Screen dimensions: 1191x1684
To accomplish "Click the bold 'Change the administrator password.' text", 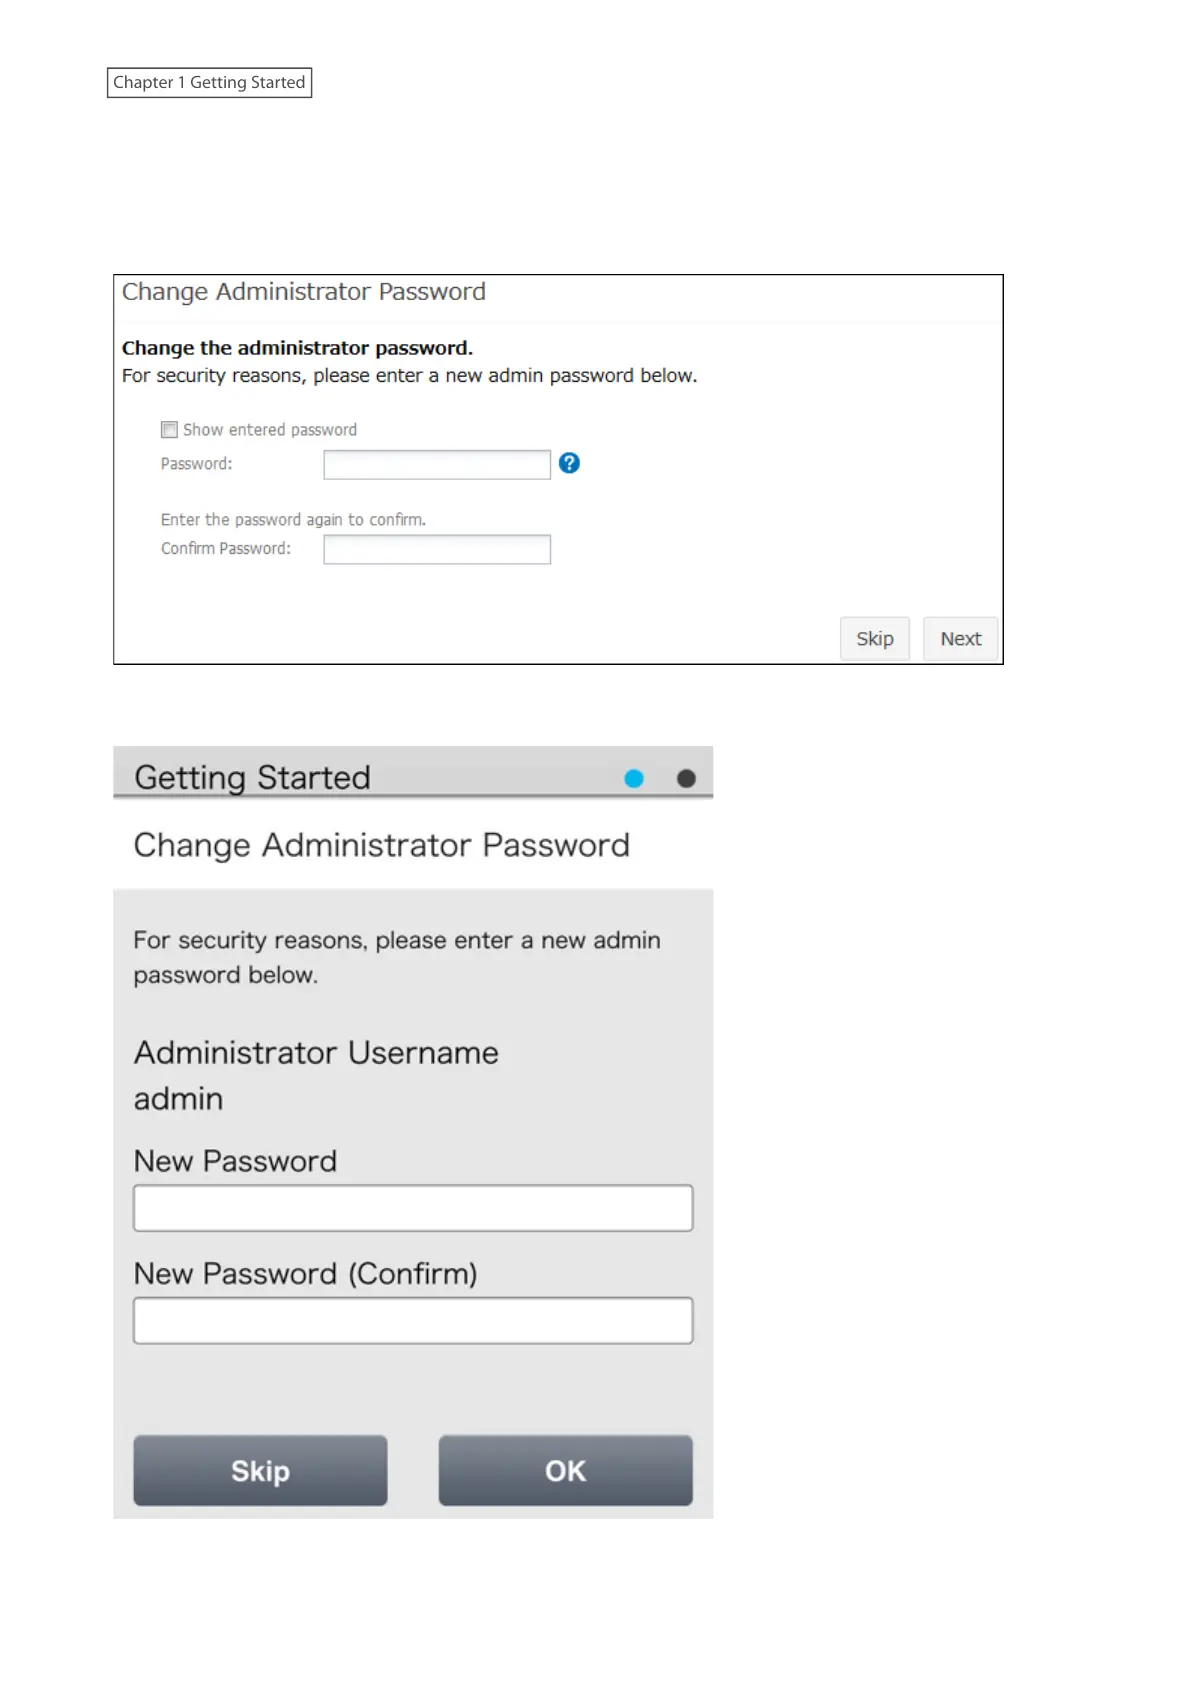I will point(297,348).
